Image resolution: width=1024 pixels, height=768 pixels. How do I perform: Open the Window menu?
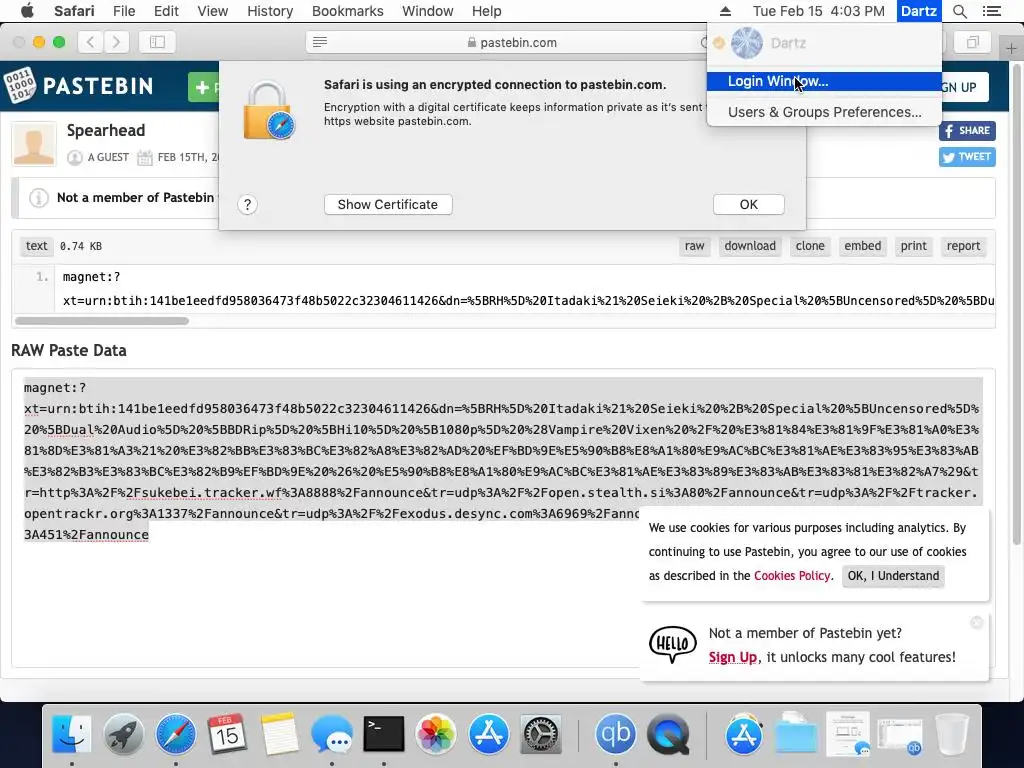(x=428, y=11)
